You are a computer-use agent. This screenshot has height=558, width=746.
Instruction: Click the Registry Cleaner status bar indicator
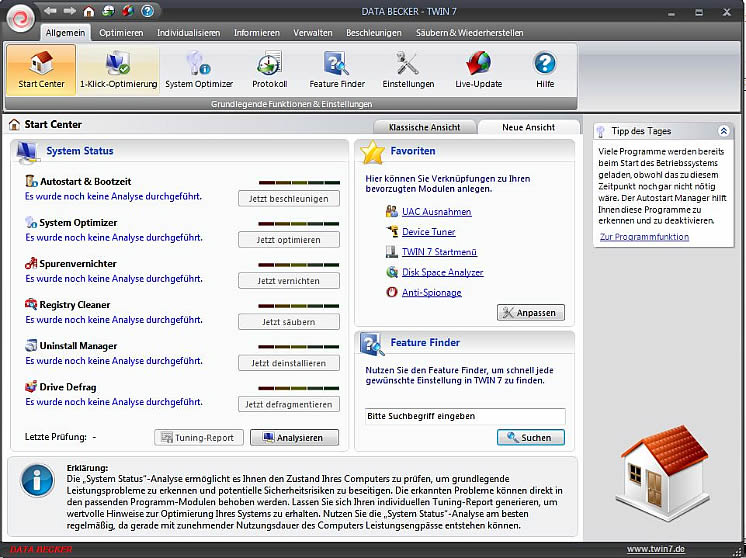pos(299,306)
